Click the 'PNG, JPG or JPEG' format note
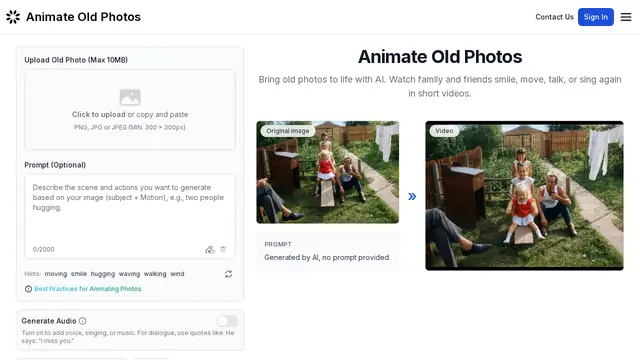This screenshot has height=360, width=640. click(130, 127)
